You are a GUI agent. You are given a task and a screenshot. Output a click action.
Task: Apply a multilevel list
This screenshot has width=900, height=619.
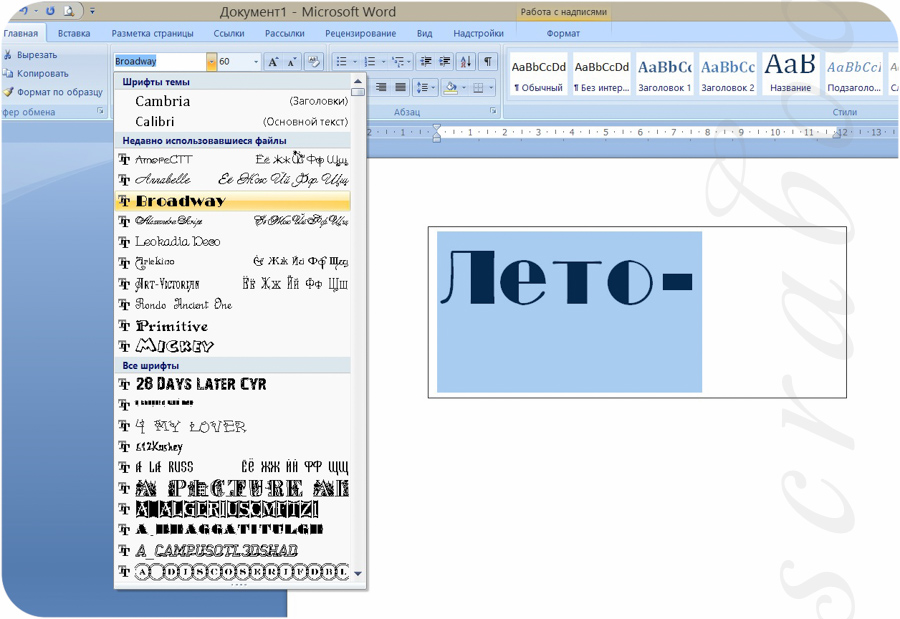point(398,61)
